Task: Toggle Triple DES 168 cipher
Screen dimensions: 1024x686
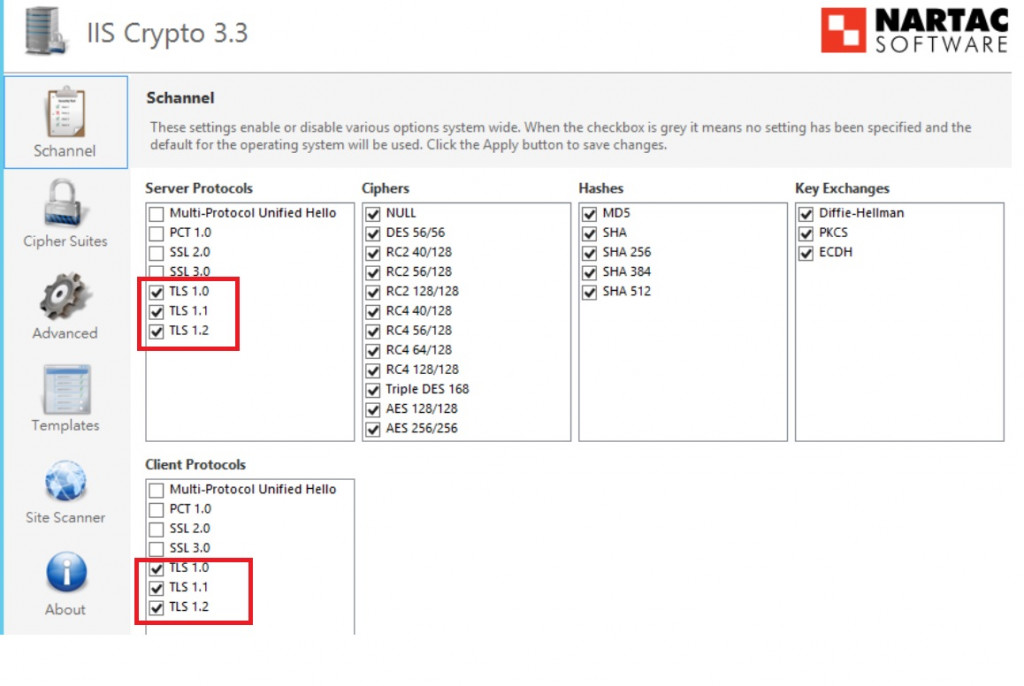Action: (x=373, y=390)
